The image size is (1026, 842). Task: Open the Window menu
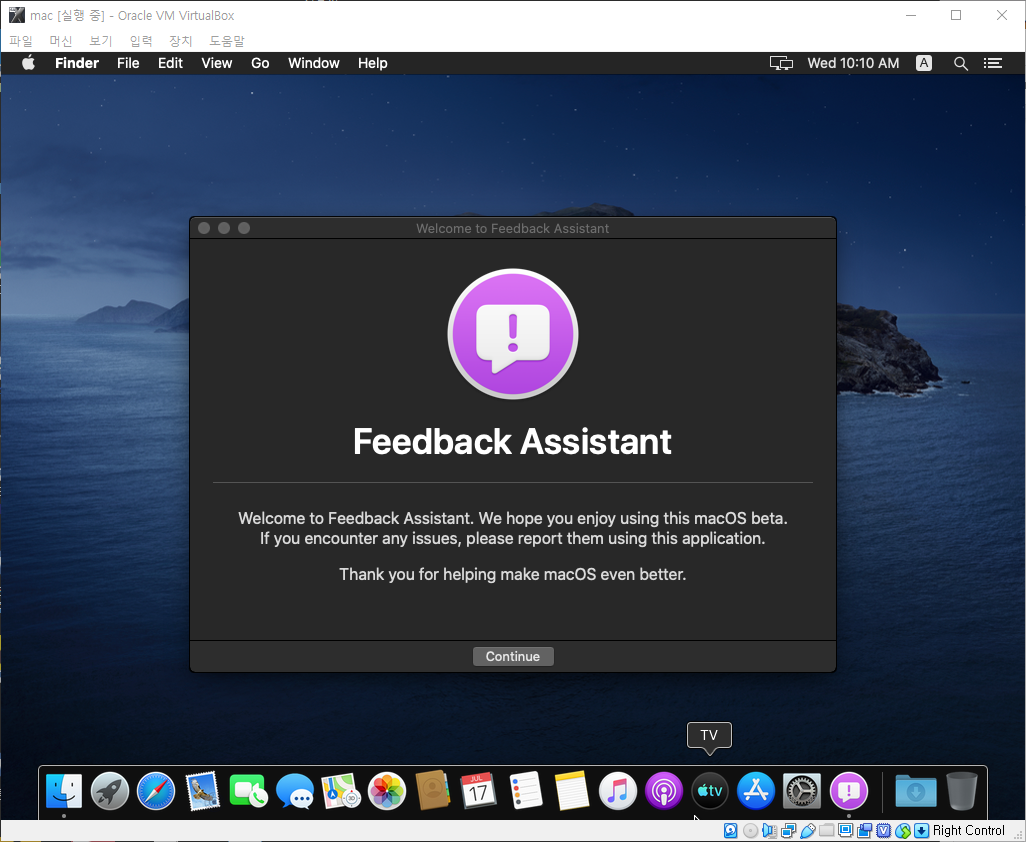[313, 63]
